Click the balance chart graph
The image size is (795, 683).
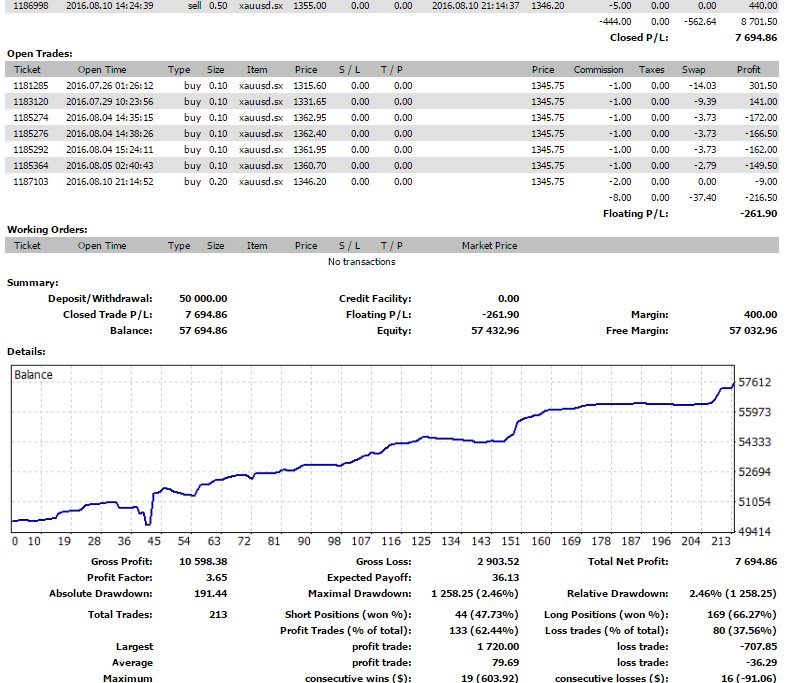[373, 449]
